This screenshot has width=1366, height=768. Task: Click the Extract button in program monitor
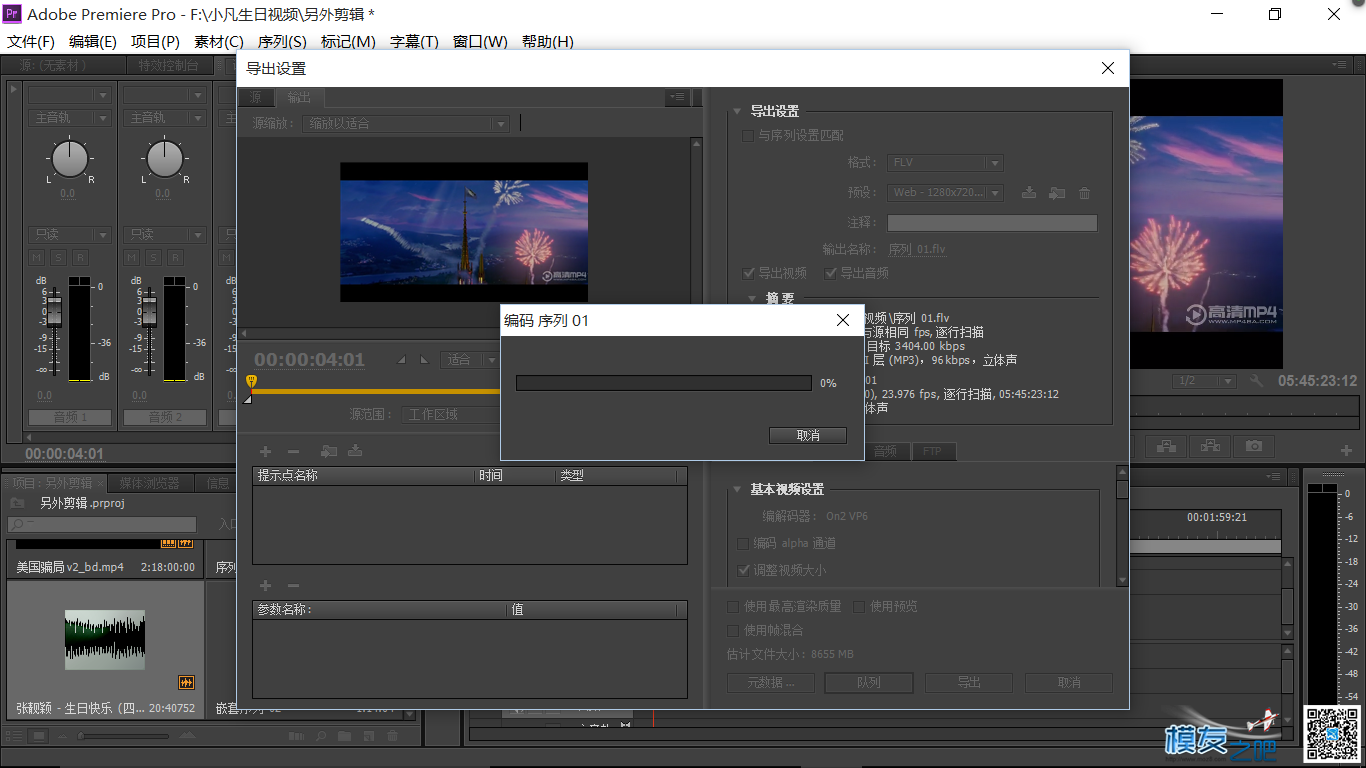pyautogui.click(x=1210, y=446)
